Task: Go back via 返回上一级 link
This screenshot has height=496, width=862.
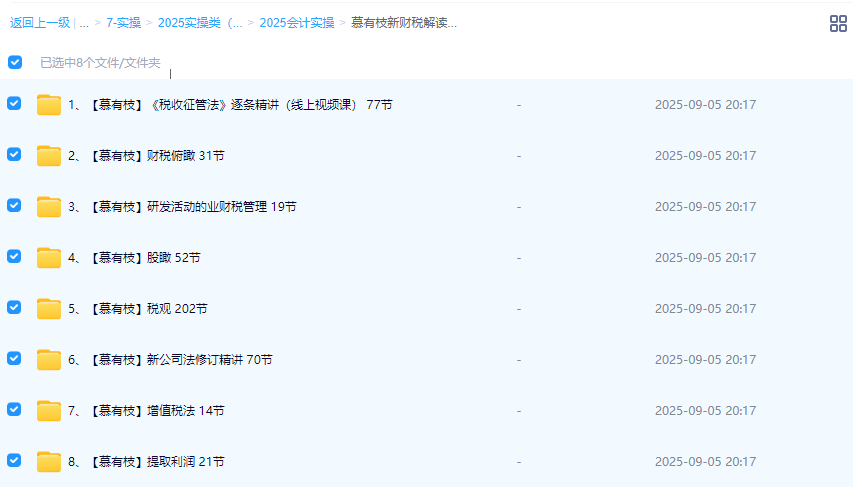Action: coord(40,23)
